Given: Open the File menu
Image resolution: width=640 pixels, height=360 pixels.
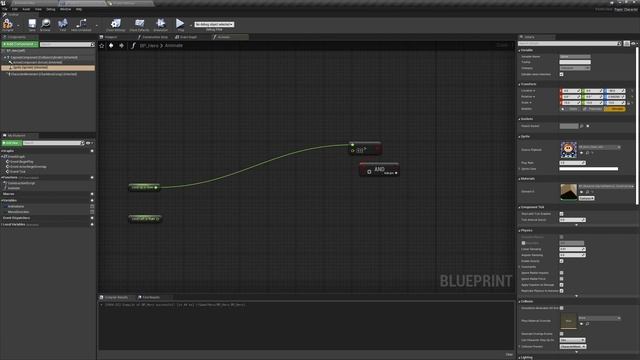Looking at the screenshot, I should click(4, 9).
